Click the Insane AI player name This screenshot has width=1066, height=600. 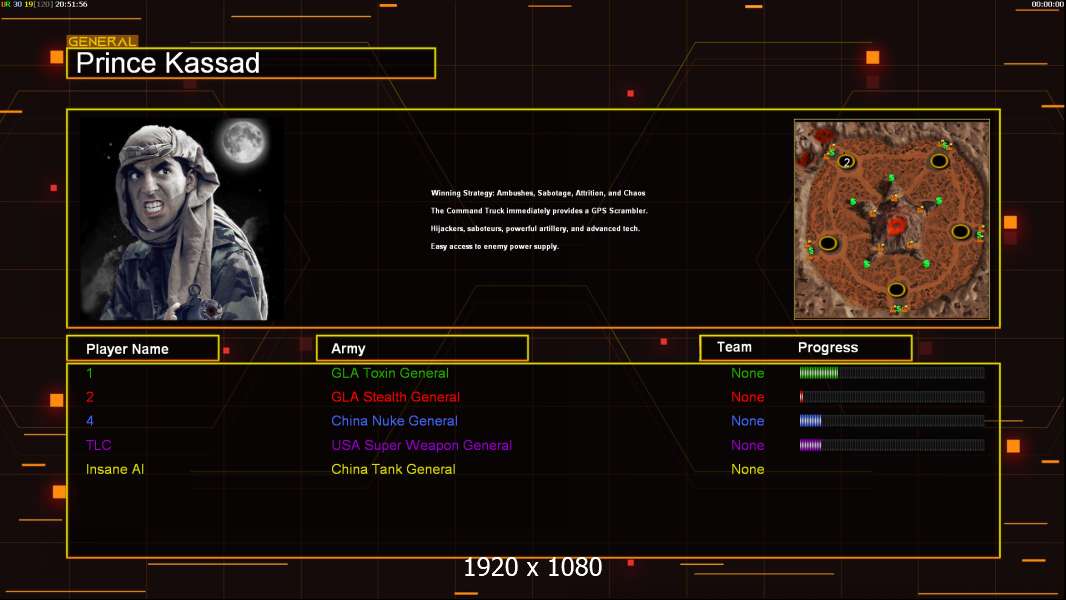pos(116,469)
